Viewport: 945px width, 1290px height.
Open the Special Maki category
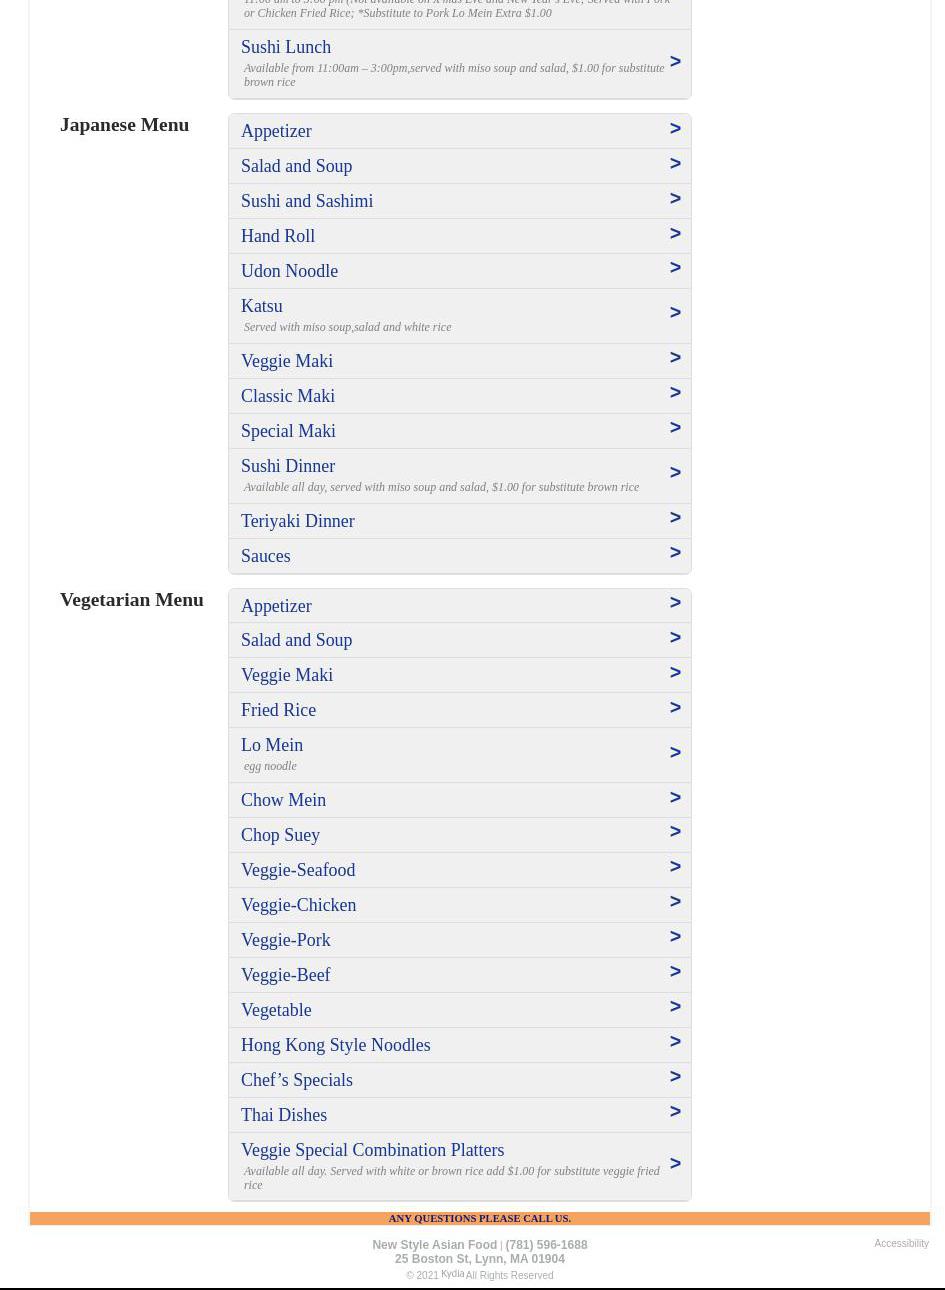pos(288,431)
